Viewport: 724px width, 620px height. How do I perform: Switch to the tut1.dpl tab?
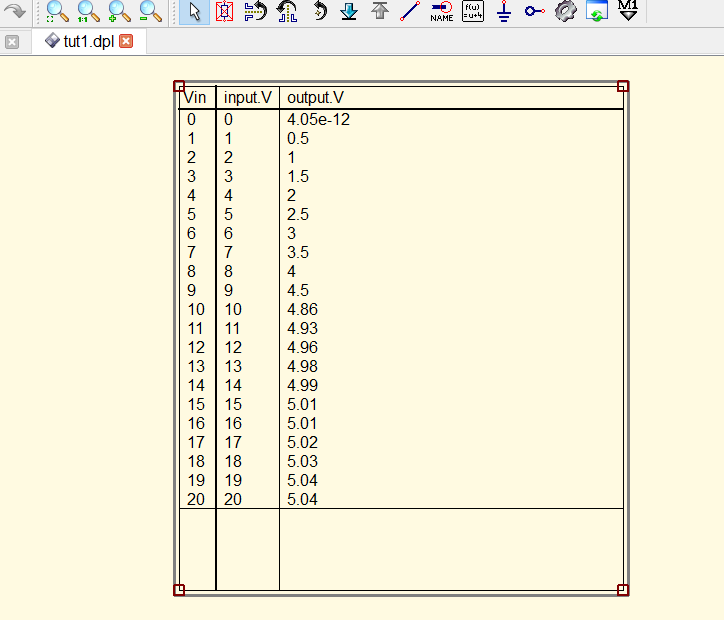(88, 42)
